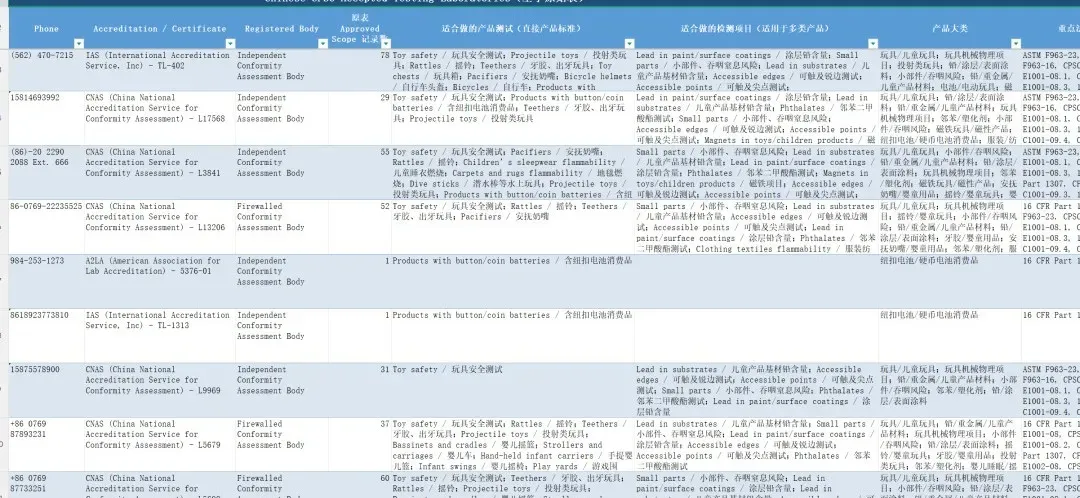The height and width of the screenshot is (498, 1080).
Task: Select the approved scope count 37
Action: click(x=360, y=444)
